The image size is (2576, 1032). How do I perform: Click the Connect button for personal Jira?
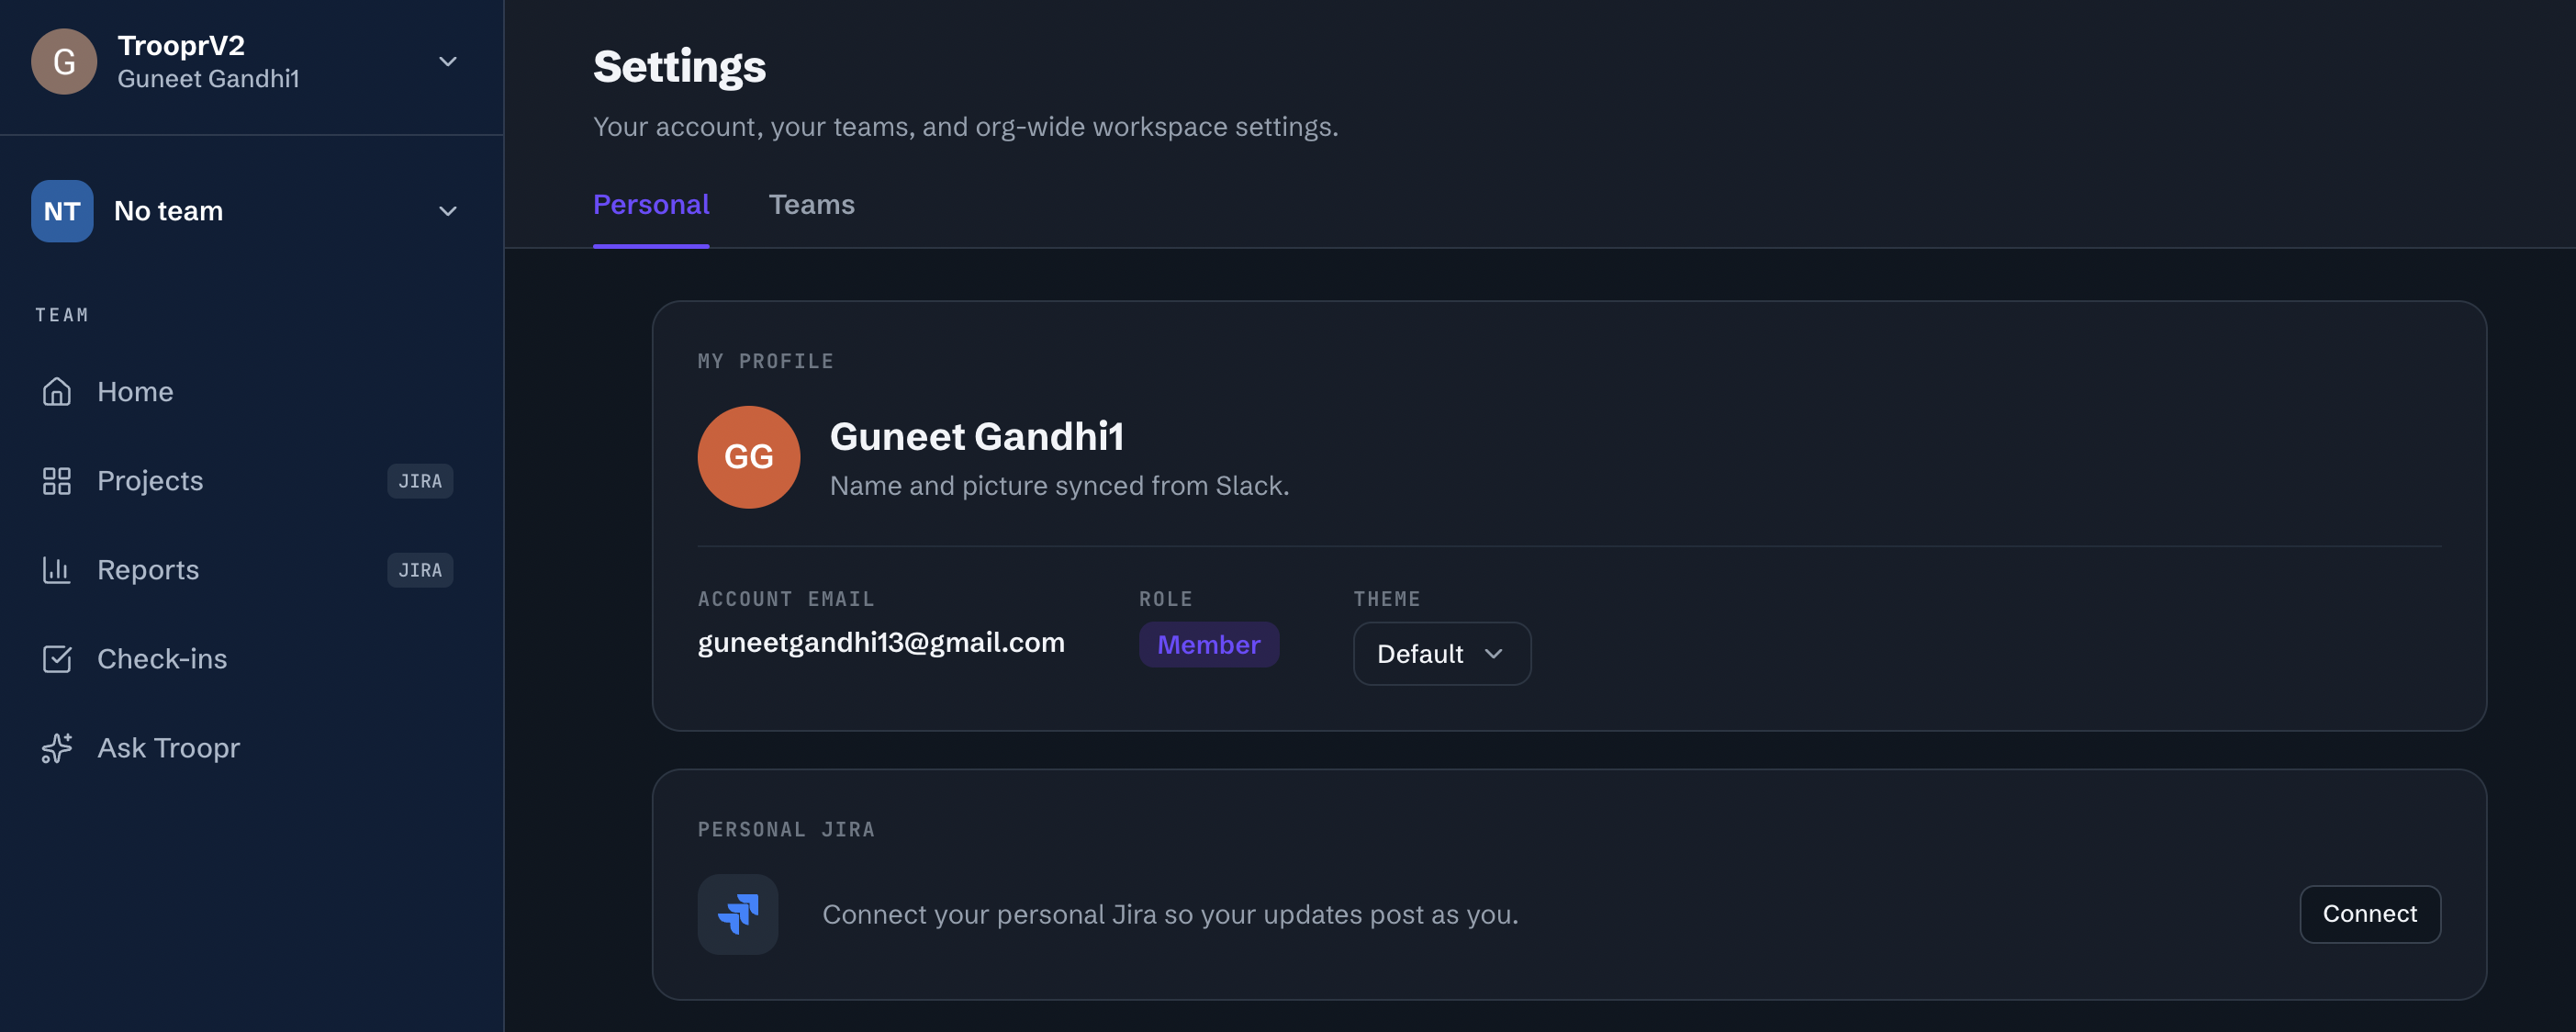[2370, 914]
